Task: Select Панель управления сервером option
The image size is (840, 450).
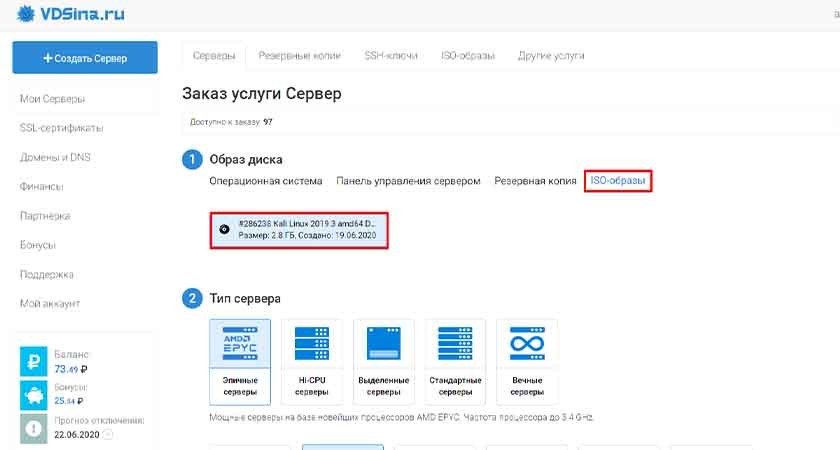Action: pos(408,181)
